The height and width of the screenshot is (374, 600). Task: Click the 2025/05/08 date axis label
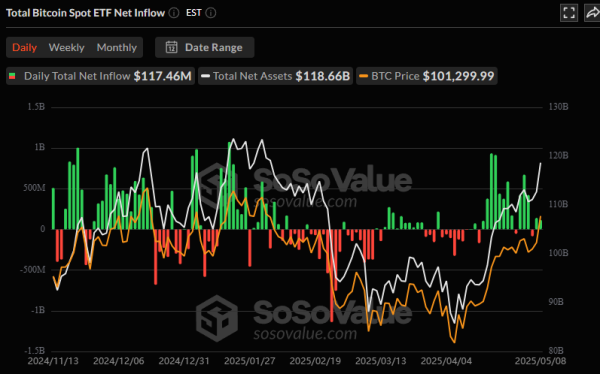(x=540, y=361)
